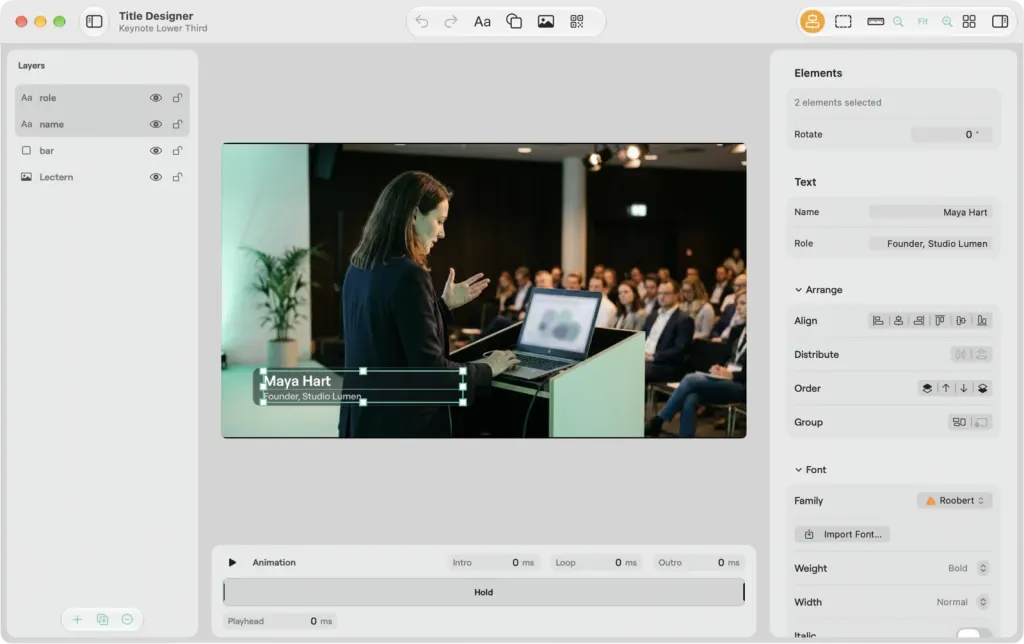
Task: Align selected elements to top edge
Action: [940, 321]
